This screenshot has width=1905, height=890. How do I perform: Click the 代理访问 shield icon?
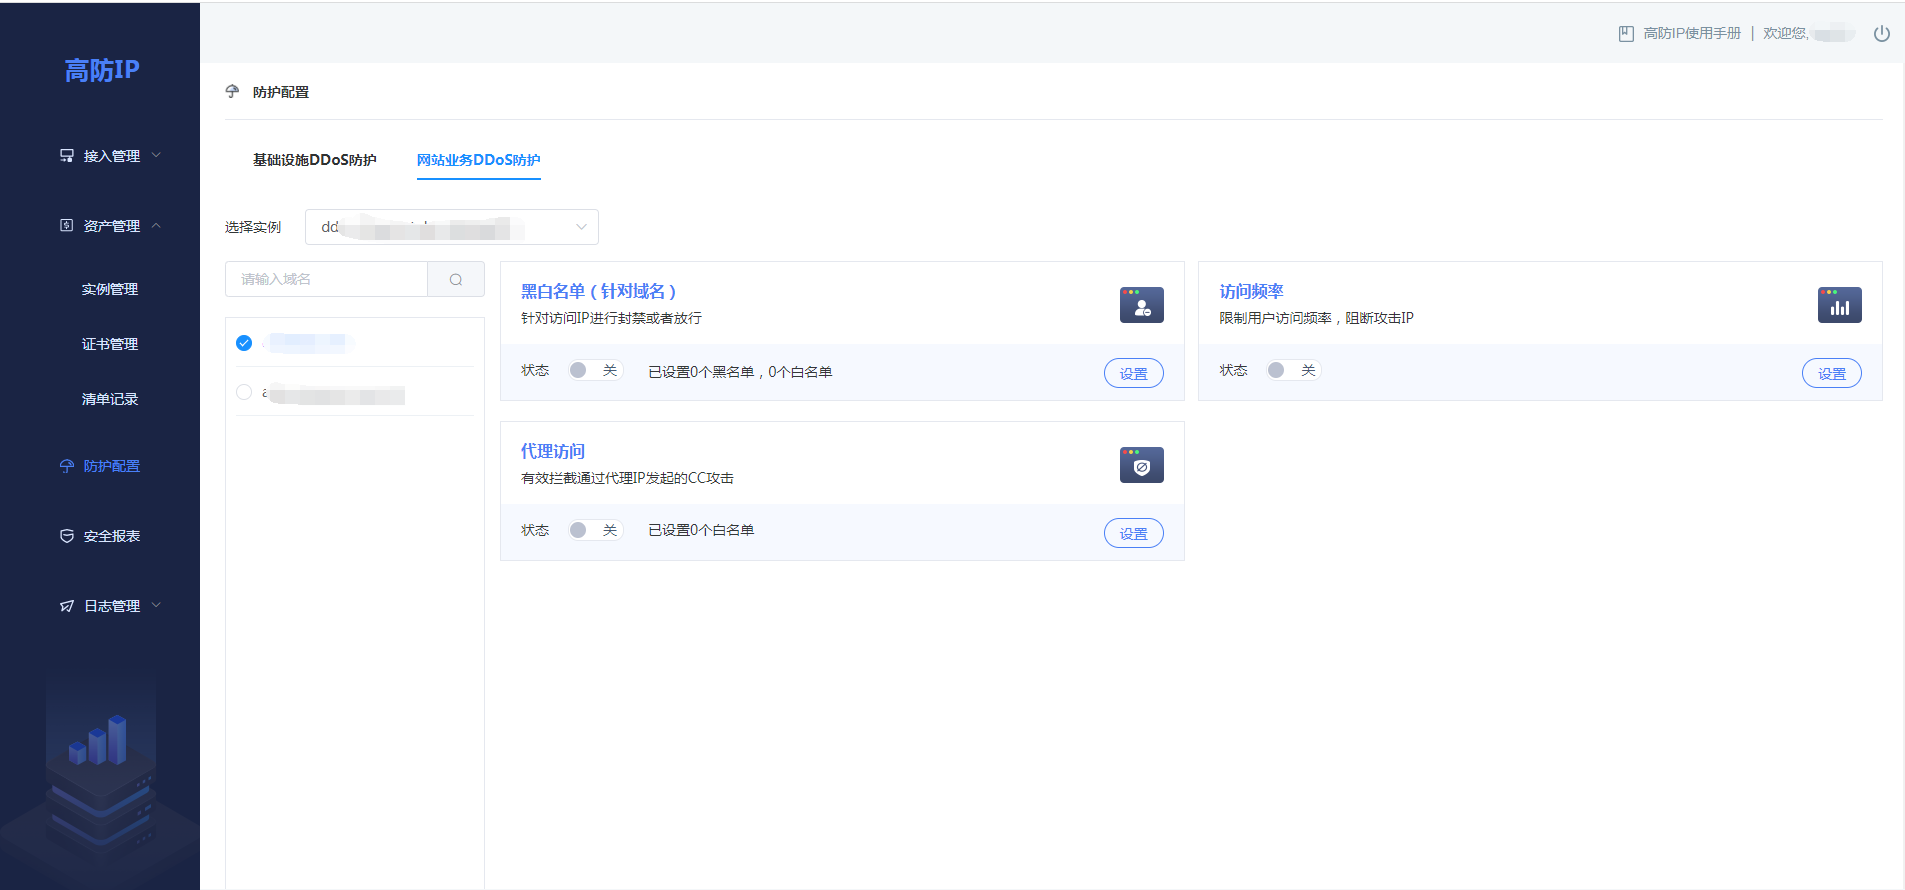pyautogui.click(x=1141, y=465)
